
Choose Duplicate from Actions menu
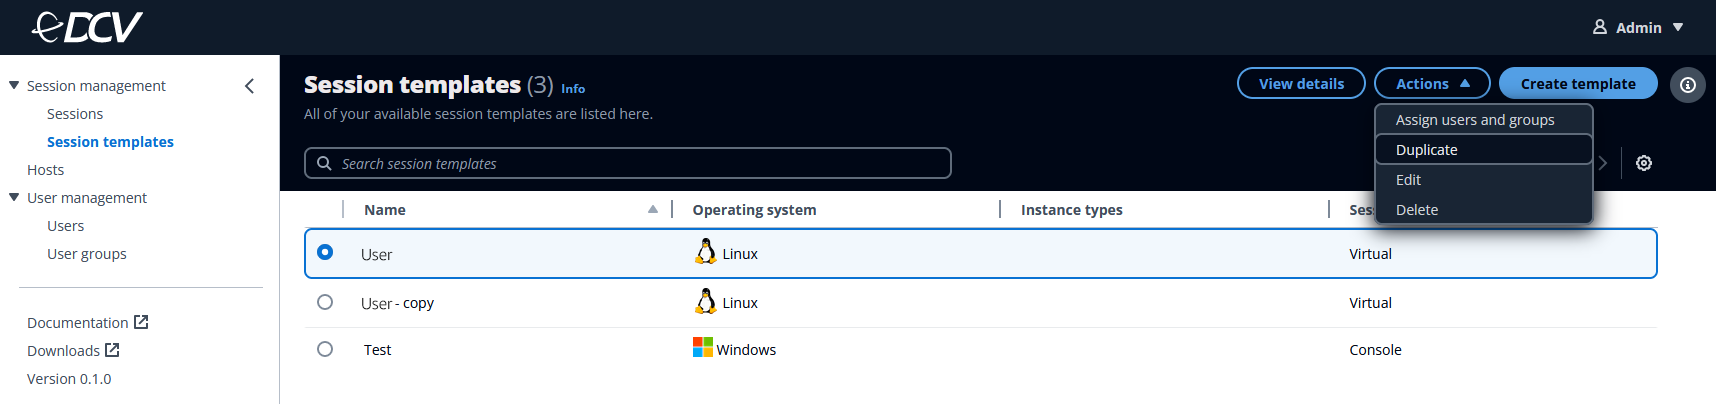click(x=1427, y=150)
